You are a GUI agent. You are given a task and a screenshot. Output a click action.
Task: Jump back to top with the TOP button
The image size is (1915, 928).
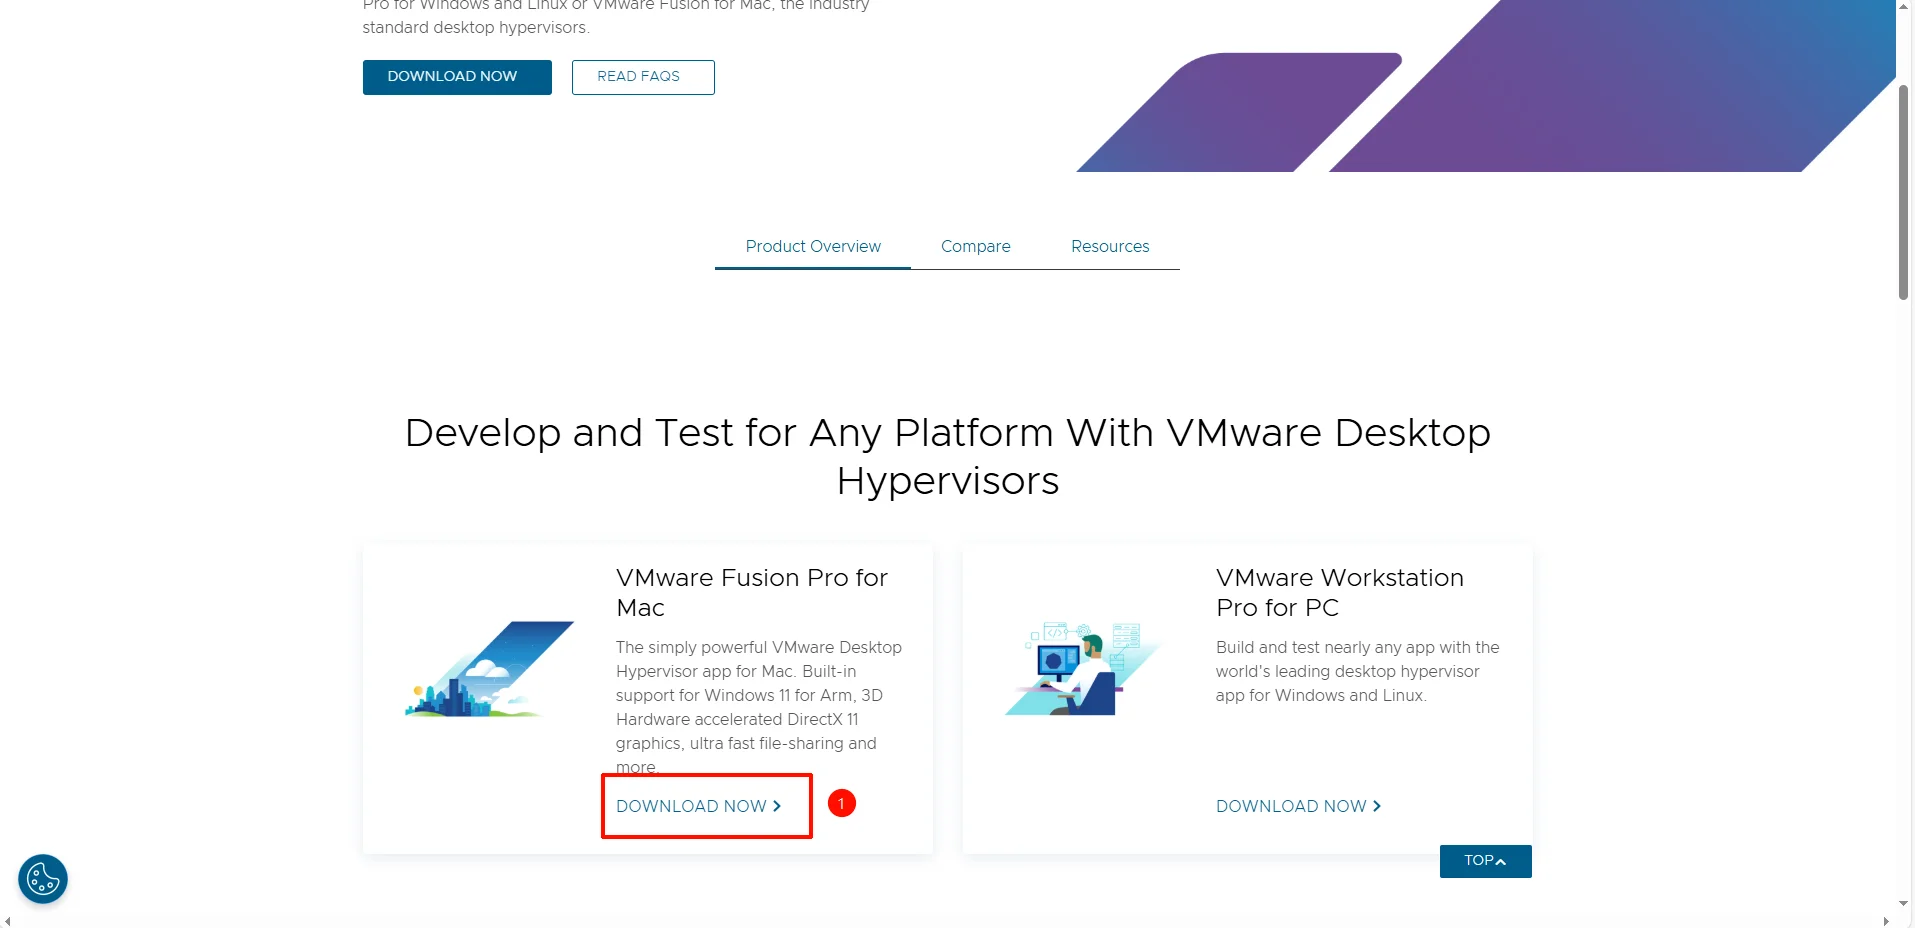coord(1484,860)
